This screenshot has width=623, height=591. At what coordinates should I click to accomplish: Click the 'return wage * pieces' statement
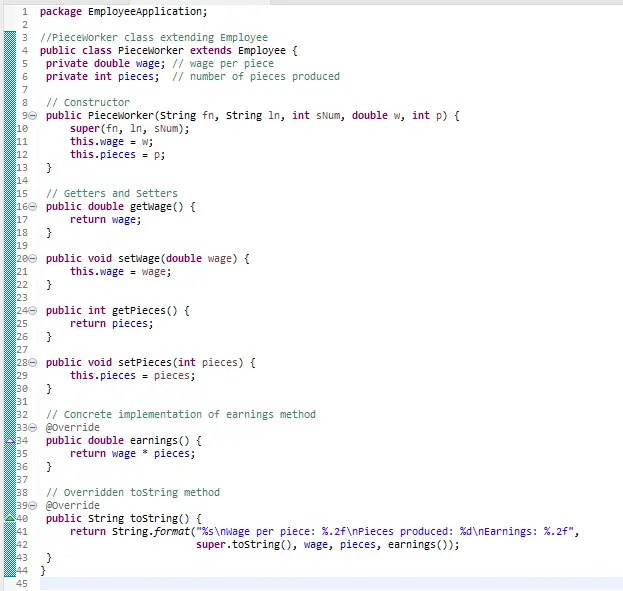coord(132,453)
